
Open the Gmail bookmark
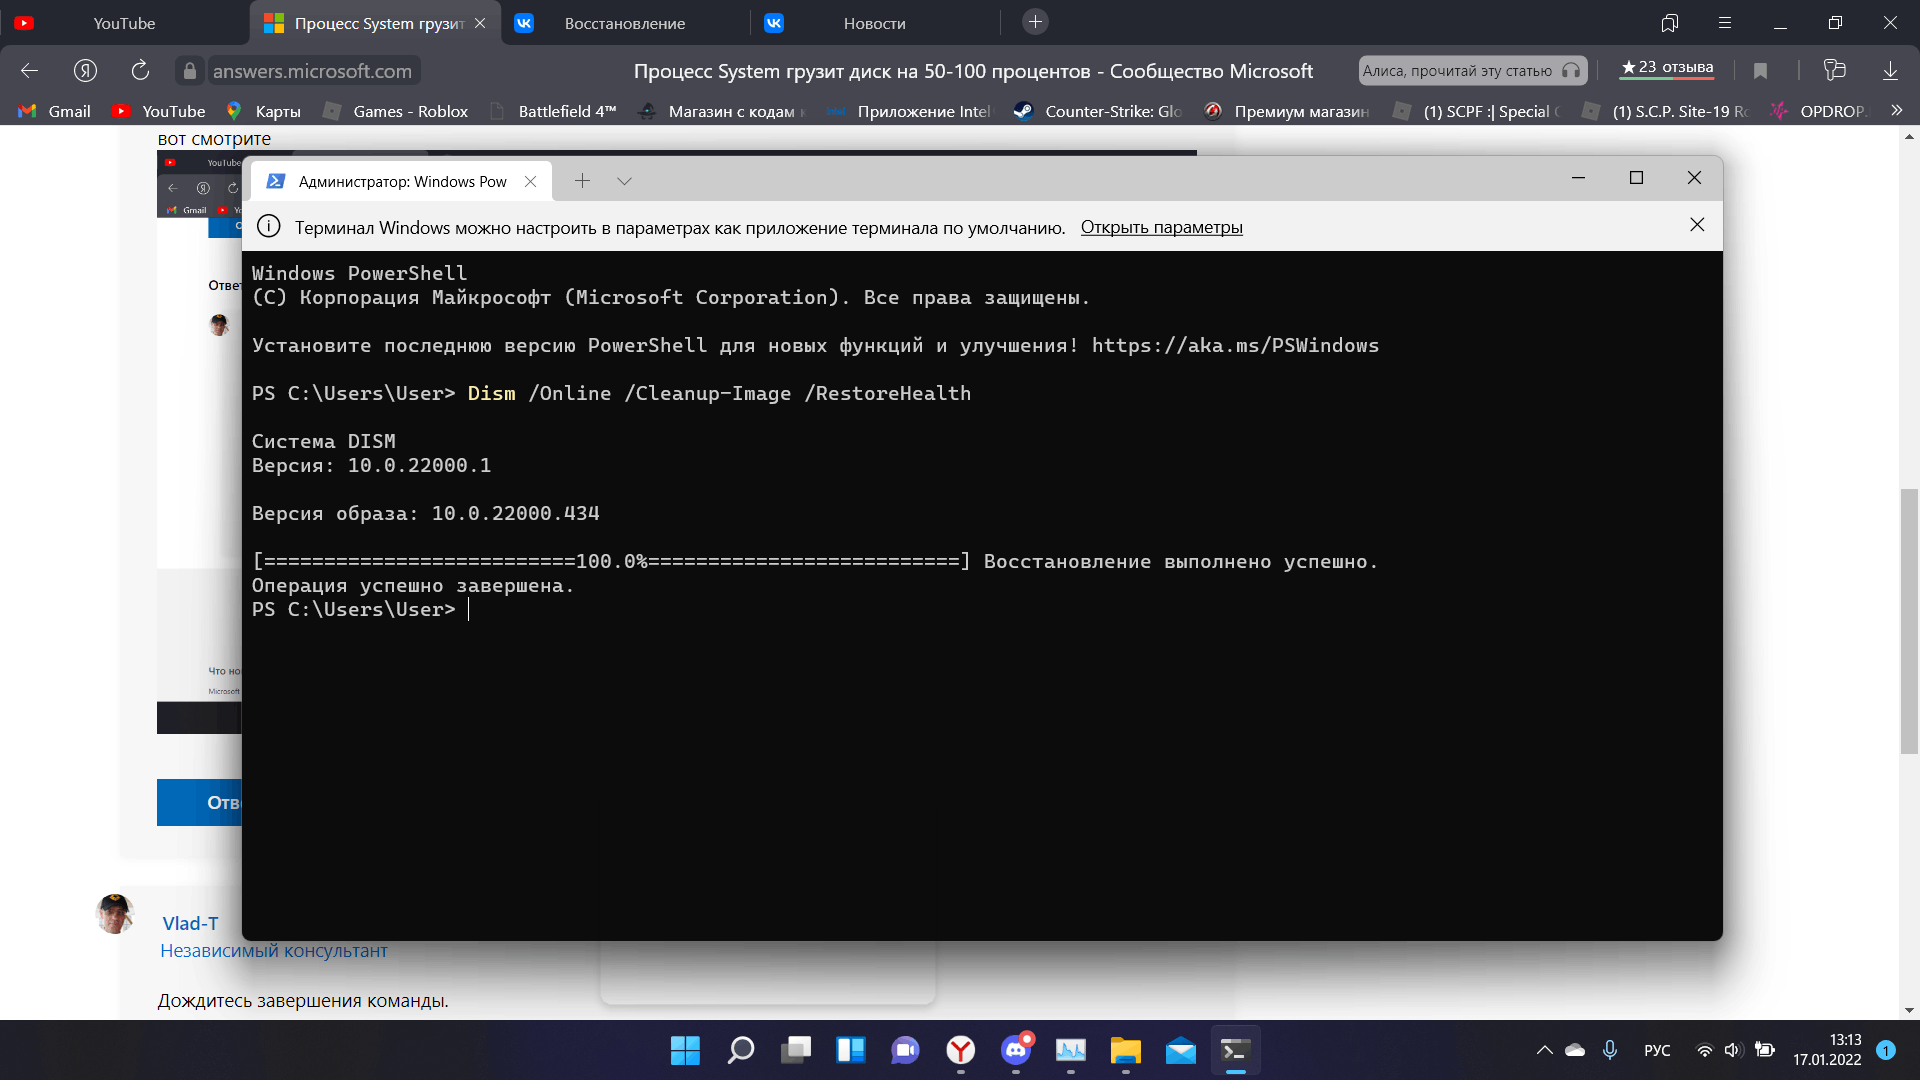coord(55,111)
